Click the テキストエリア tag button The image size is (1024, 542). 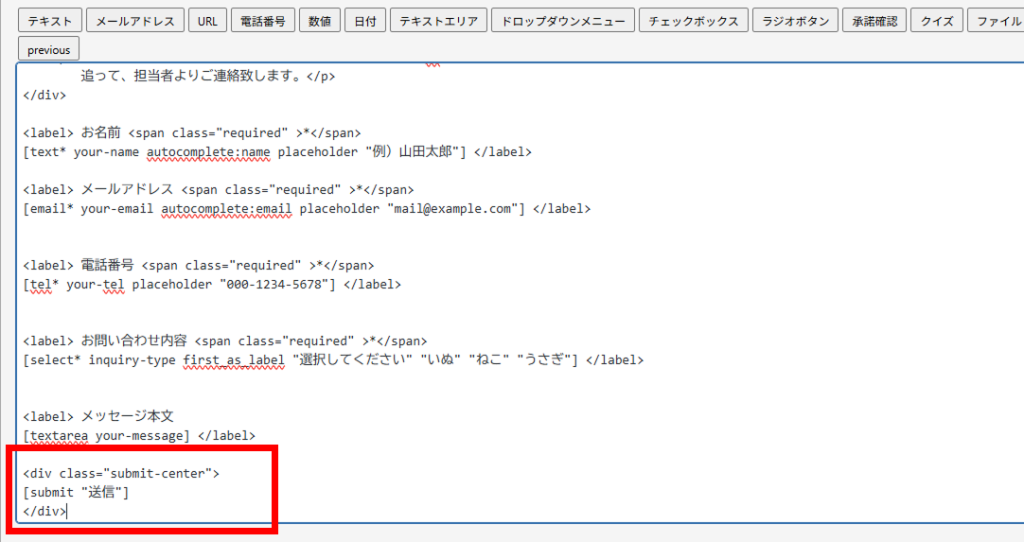pyautogui.click(x=439, y=21)
